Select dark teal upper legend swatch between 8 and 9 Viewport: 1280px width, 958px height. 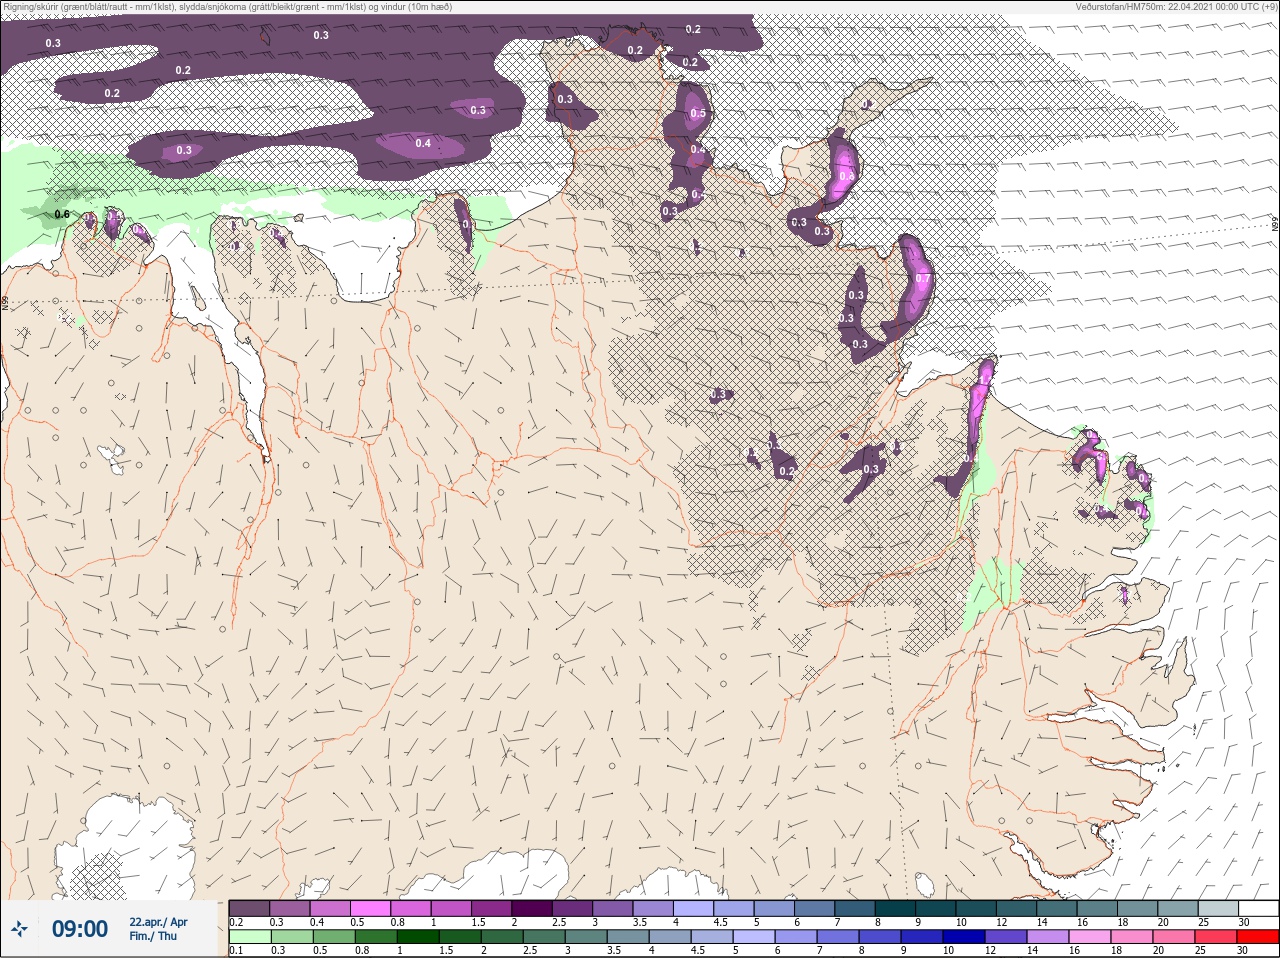click(896, 908)
